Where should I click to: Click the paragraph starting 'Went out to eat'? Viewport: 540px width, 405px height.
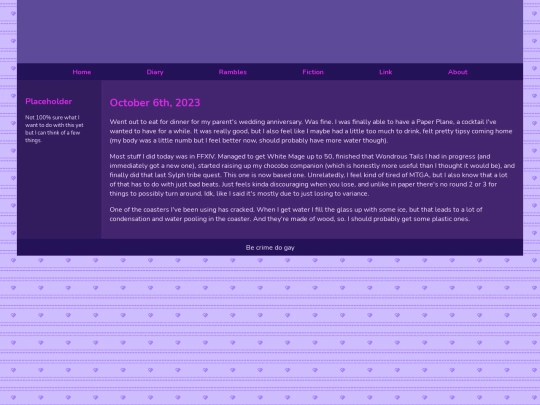(311, 131)
